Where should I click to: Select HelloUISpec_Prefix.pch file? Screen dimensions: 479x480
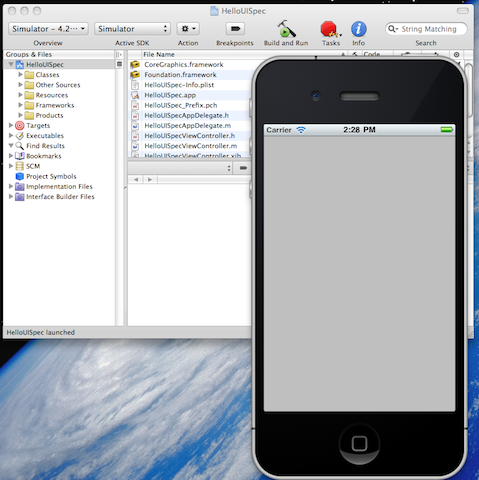pyautogui.click(x=181, y=105)
